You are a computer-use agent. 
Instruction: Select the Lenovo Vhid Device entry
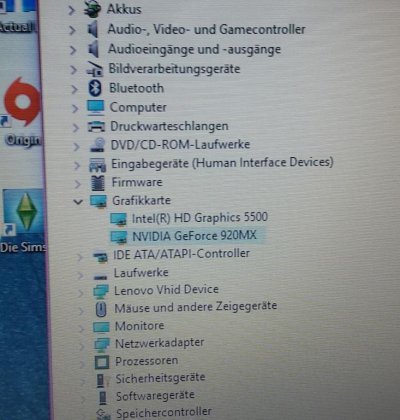[x=166, y=290]
